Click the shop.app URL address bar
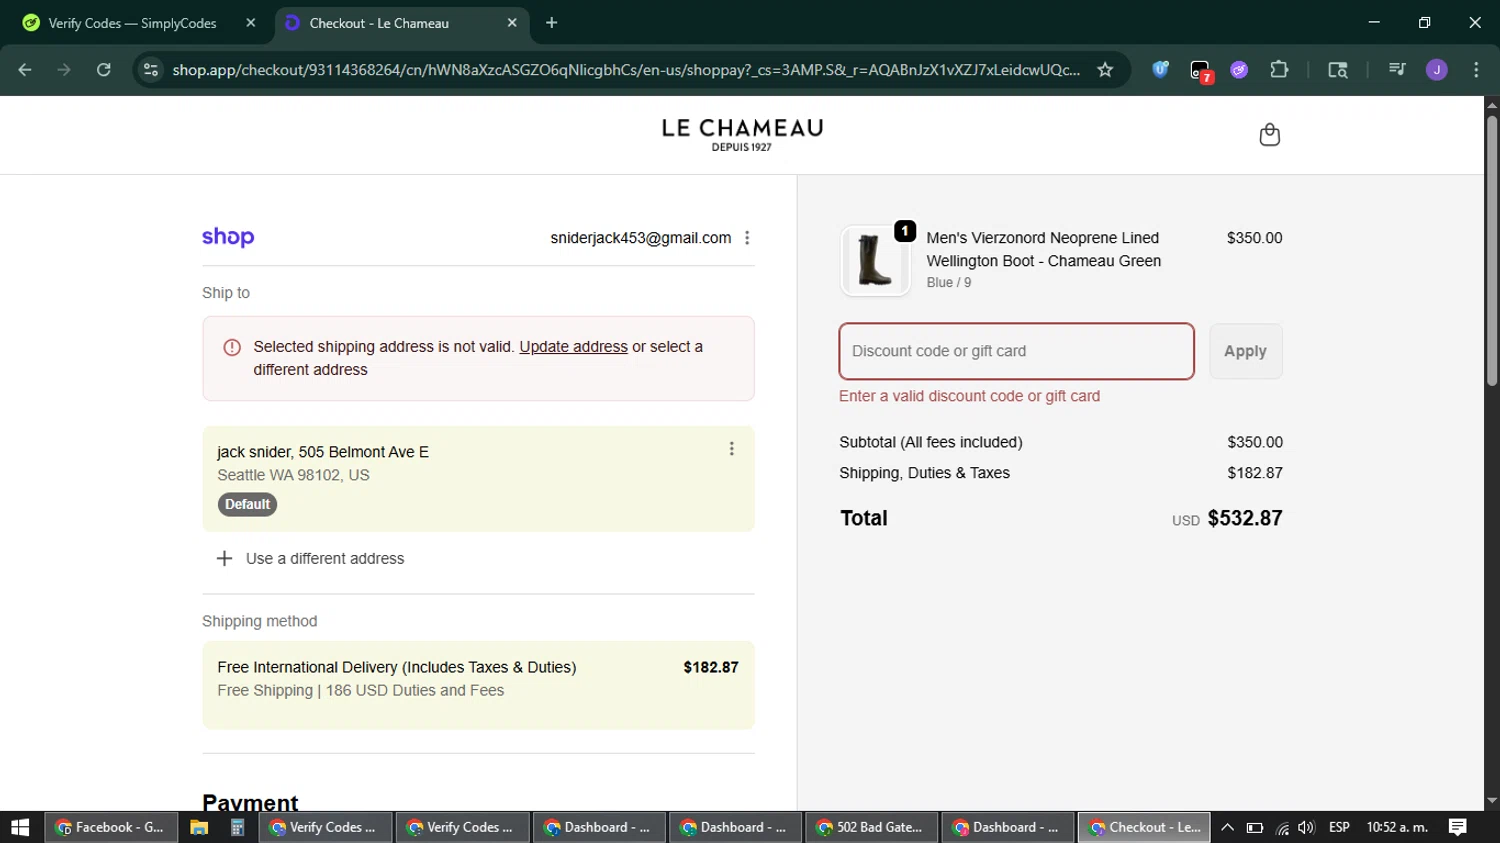Viewport: 1500px width, 843px height. point(626,70)
